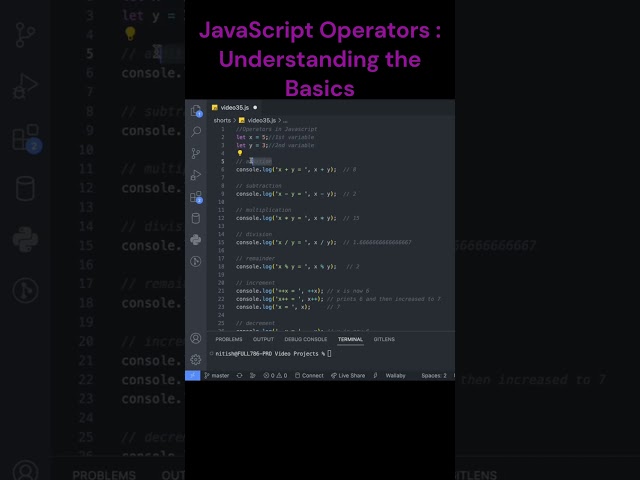
Task: Click the 'x * y' console.log line
Action: (x=298, y=218)
